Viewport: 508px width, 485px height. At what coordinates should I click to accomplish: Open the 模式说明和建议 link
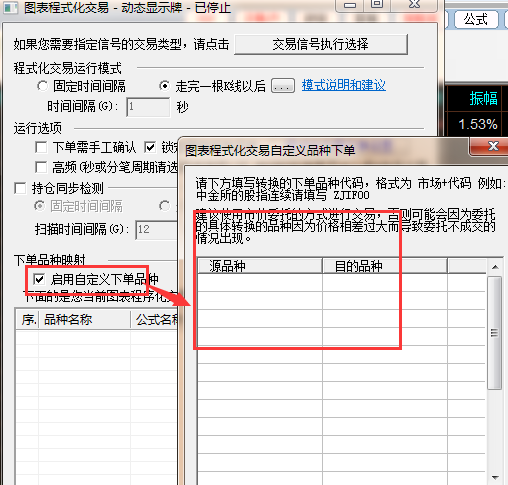point(344,85)
